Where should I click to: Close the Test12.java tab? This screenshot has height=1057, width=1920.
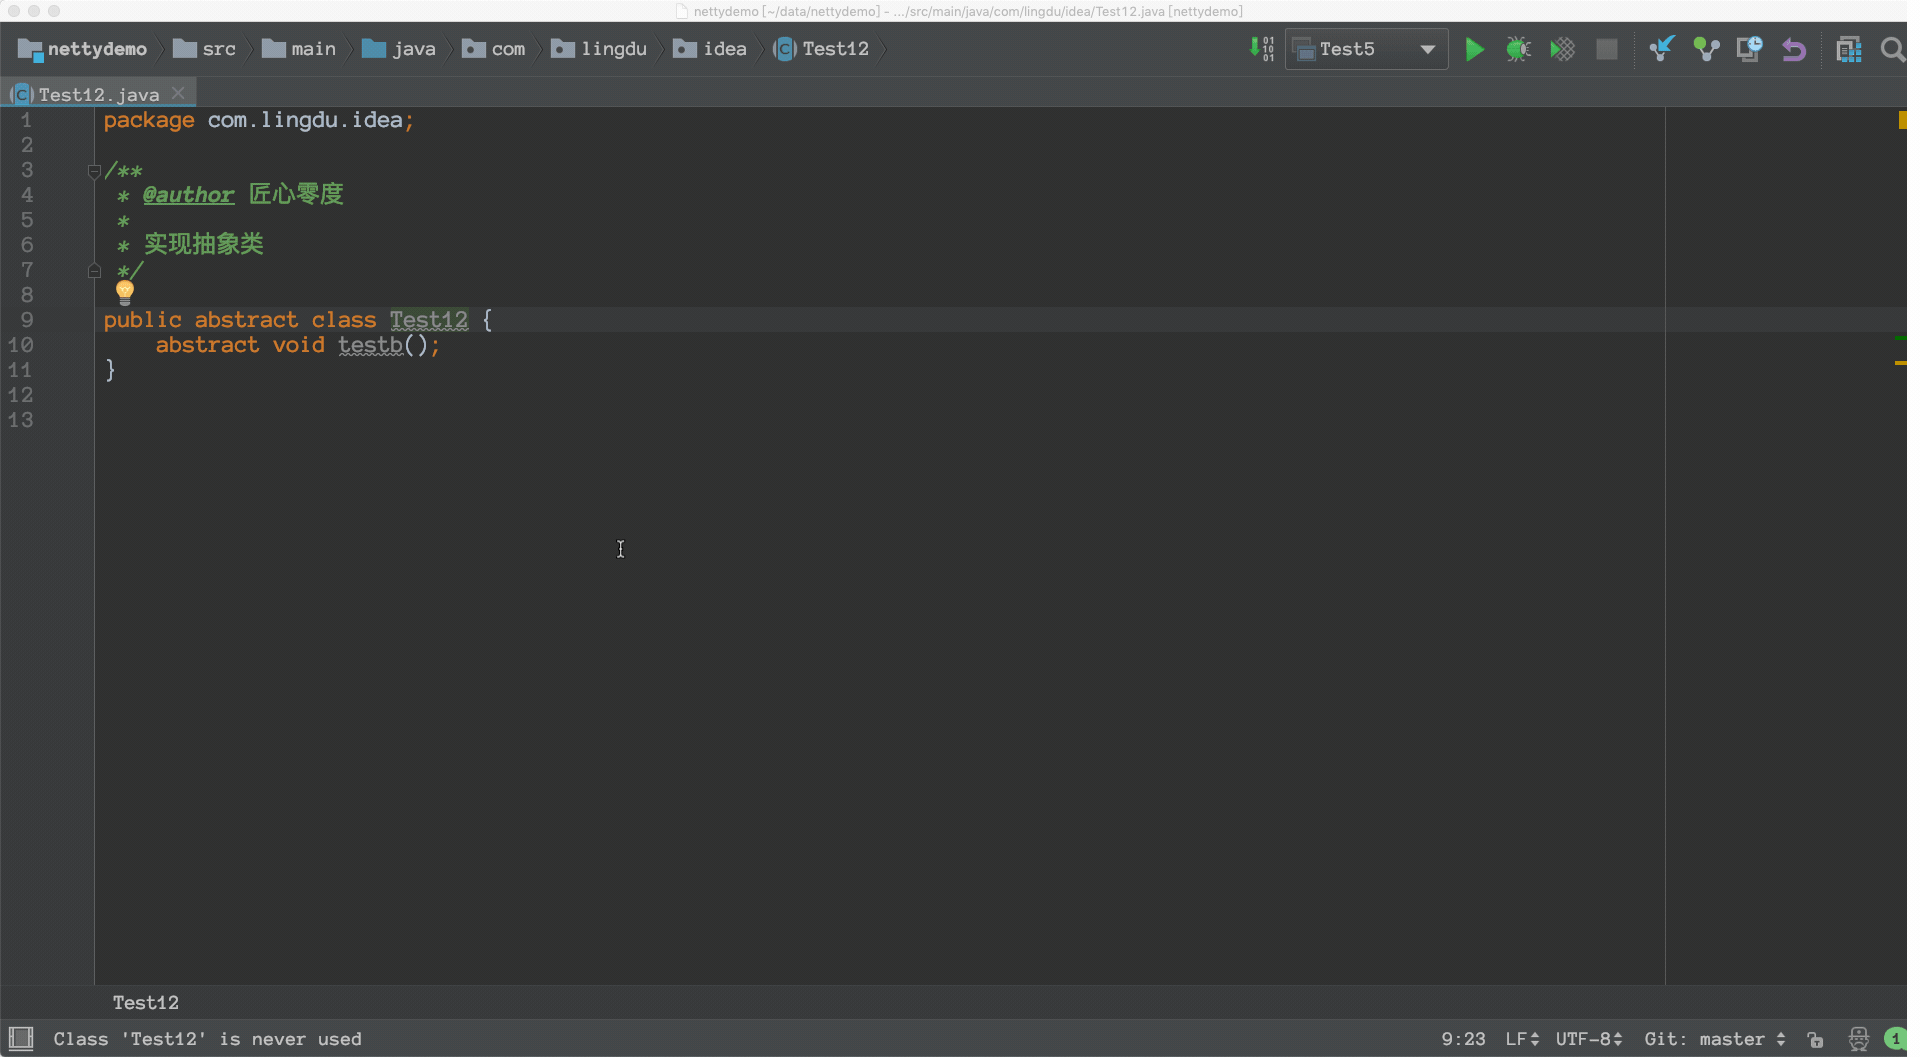pyautogui.click(x=178, y=93)
